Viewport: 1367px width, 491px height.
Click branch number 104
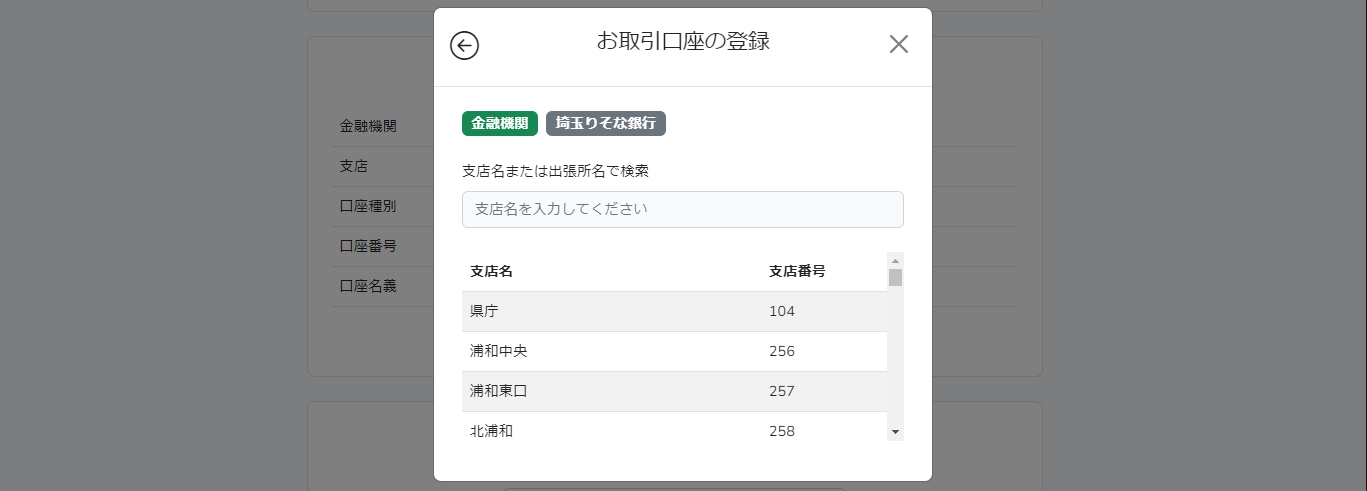pyautogui.click(x=782, y=311)
